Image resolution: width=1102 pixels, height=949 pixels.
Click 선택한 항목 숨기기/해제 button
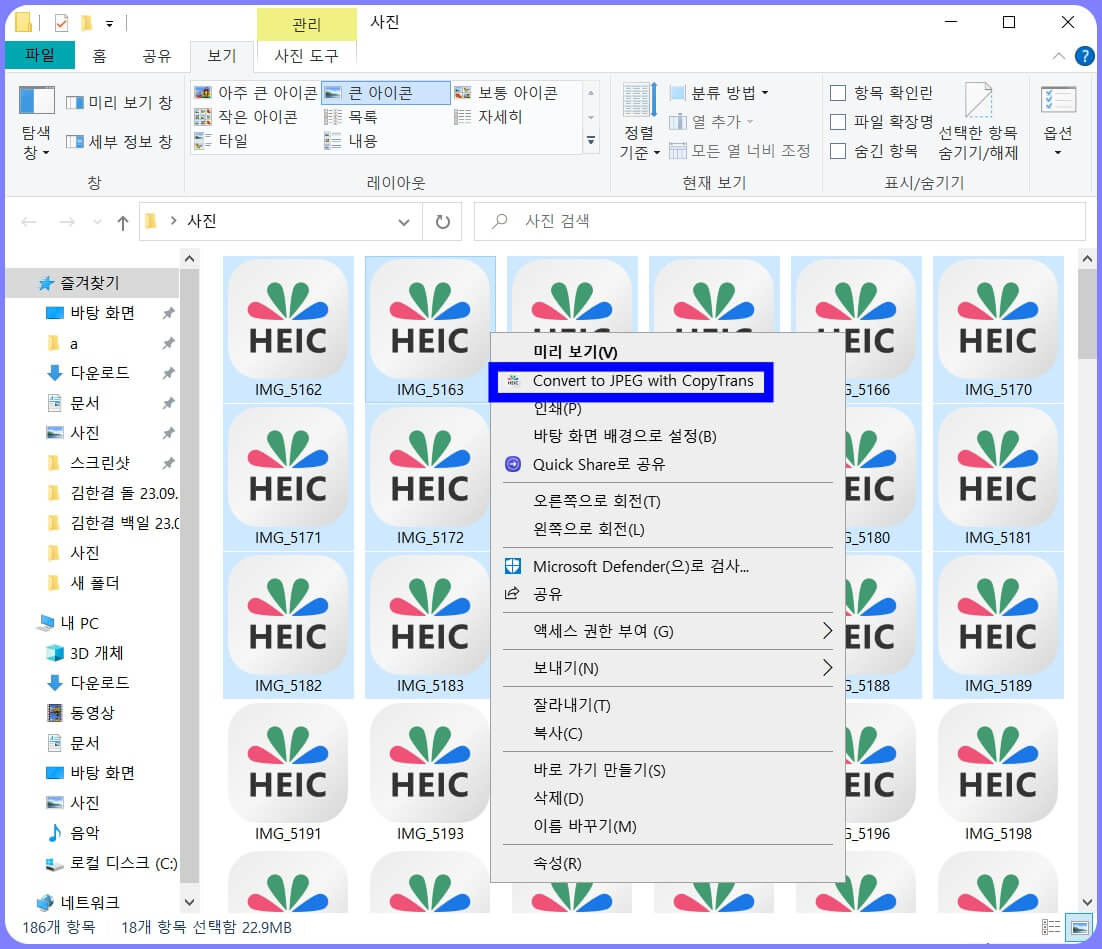[x=978, y=121]
